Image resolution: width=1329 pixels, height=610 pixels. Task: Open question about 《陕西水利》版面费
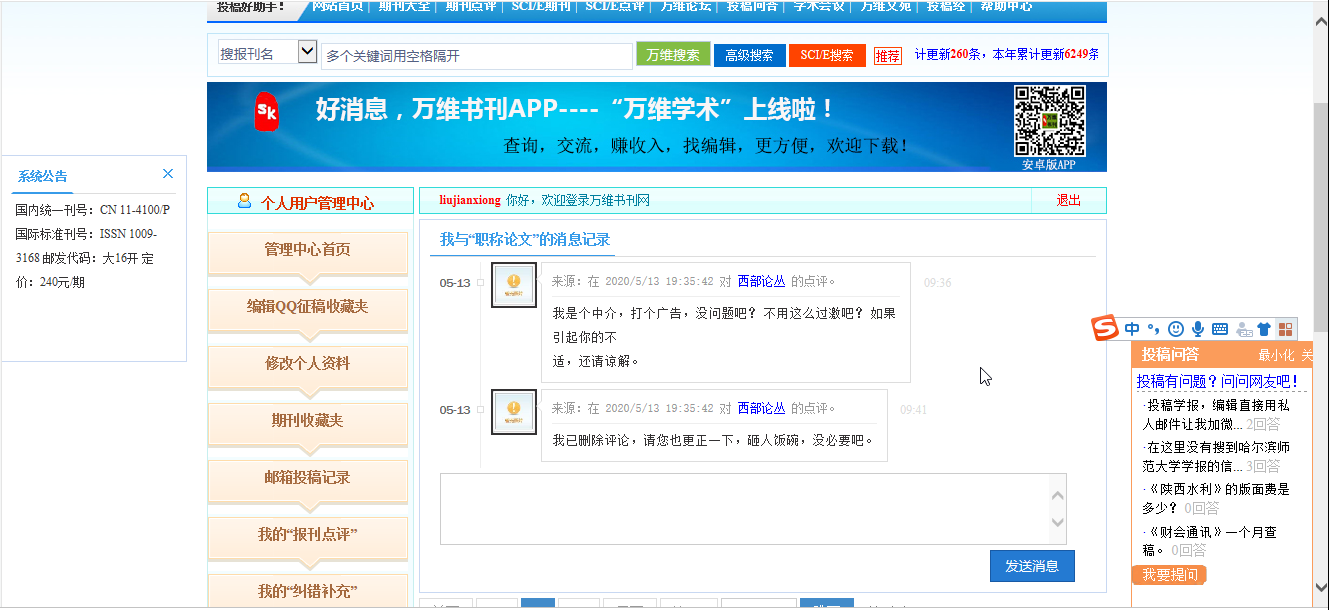click(1217, 499)
